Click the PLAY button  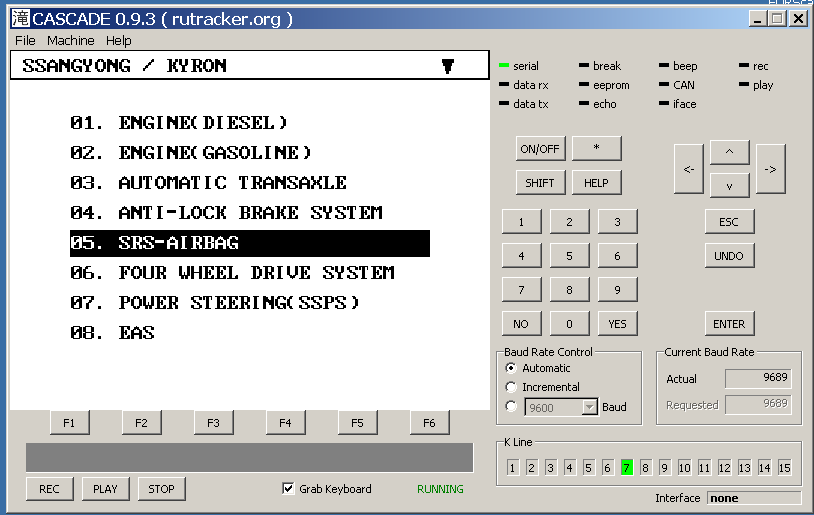pos(105,489)
